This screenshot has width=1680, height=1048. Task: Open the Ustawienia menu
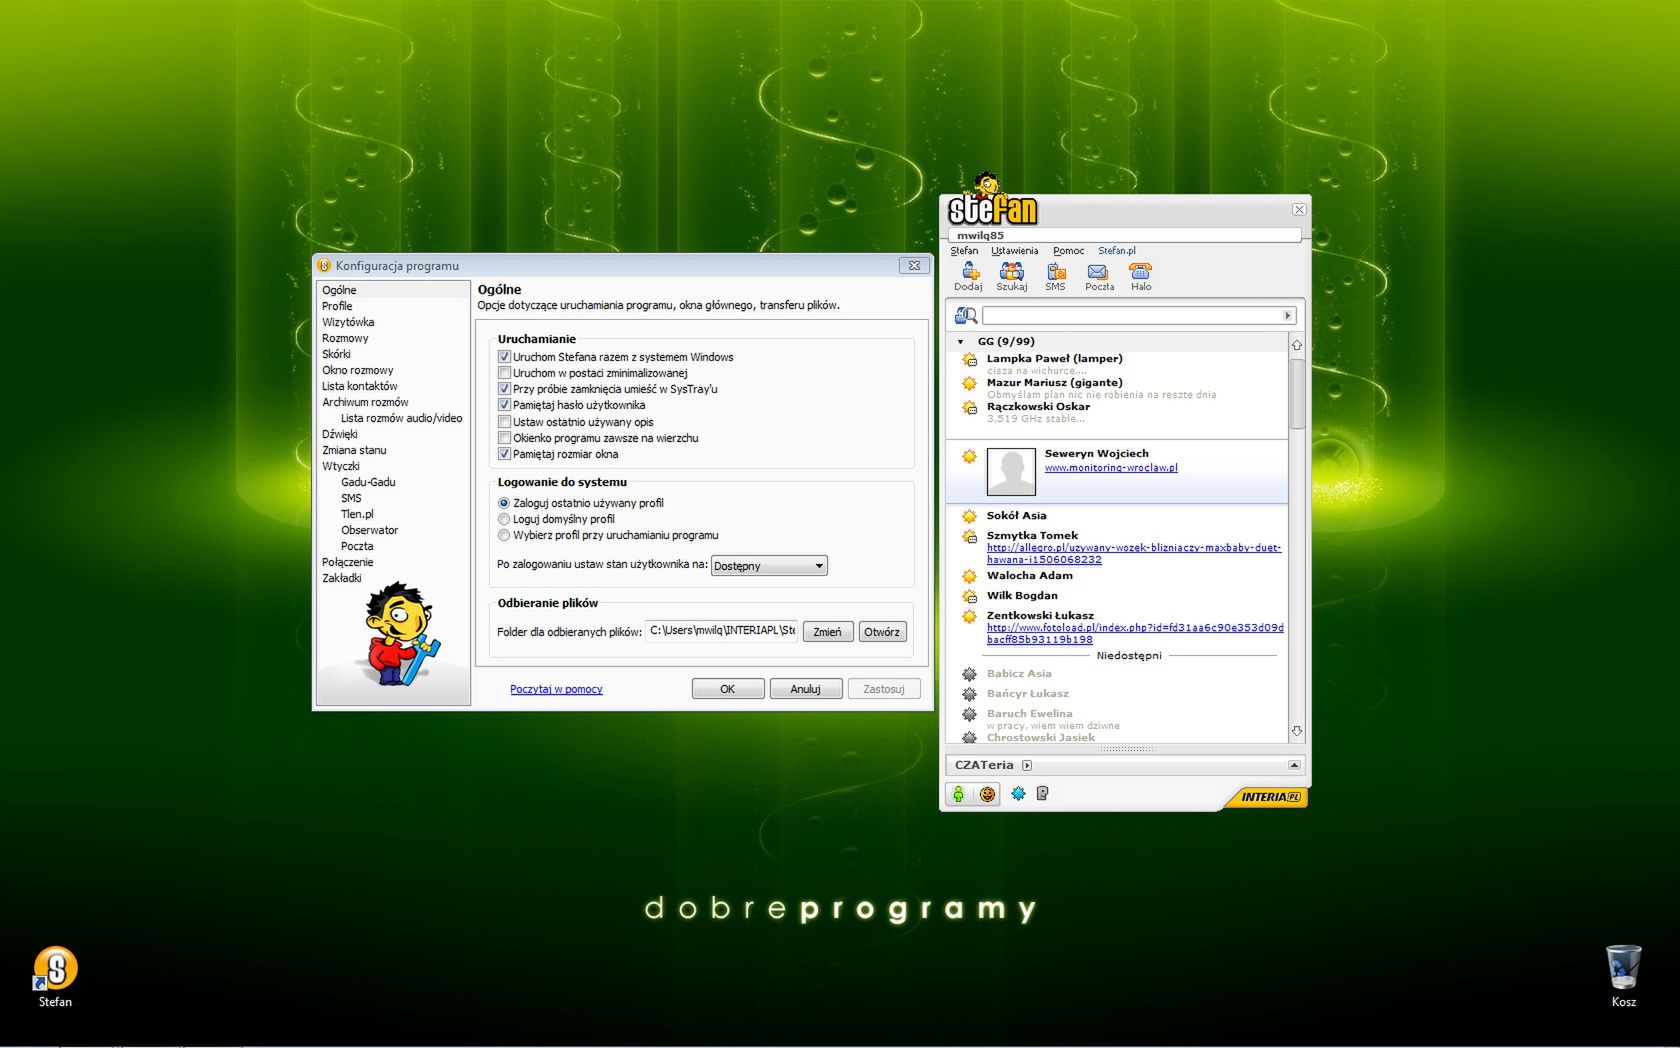click(x=1015, y=251)
